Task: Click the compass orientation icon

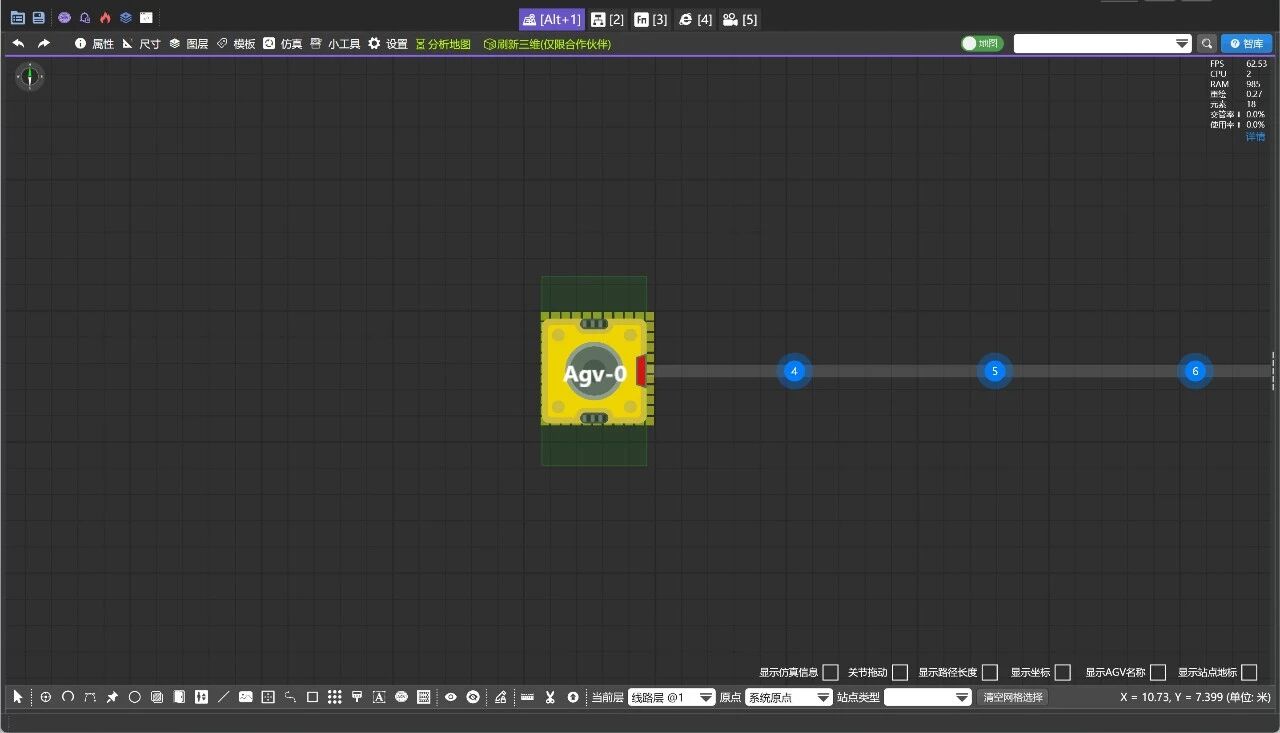Action: click(30, 76)
